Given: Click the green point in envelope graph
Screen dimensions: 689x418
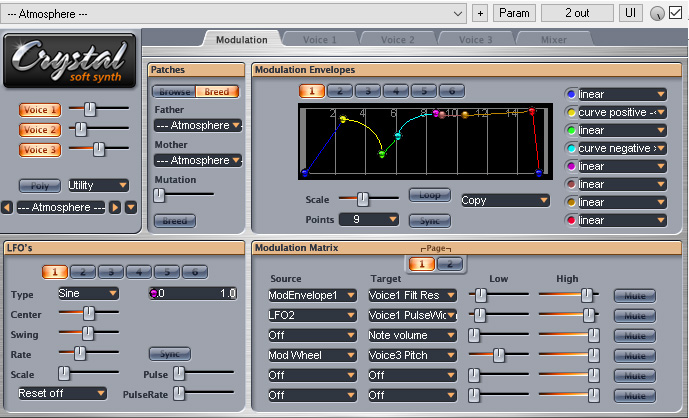Looking at the screenshot, I should [x=382, y=154].
